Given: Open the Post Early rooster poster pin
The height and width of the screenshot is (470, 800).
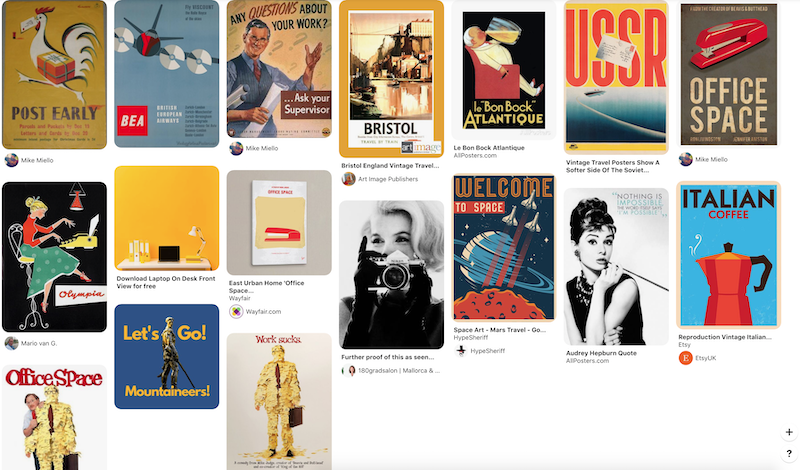Looking at the screenshot, I should click(55, 75).
